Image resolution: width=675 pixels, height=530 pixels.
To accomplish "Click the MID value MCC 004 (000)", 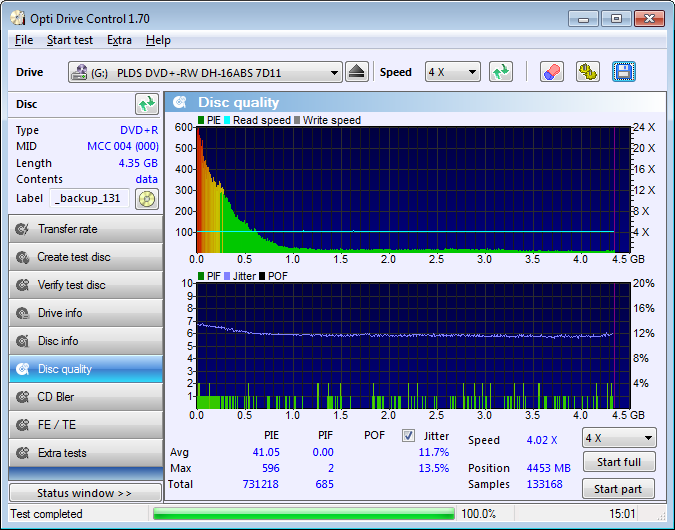I will [x=123, y=146].
